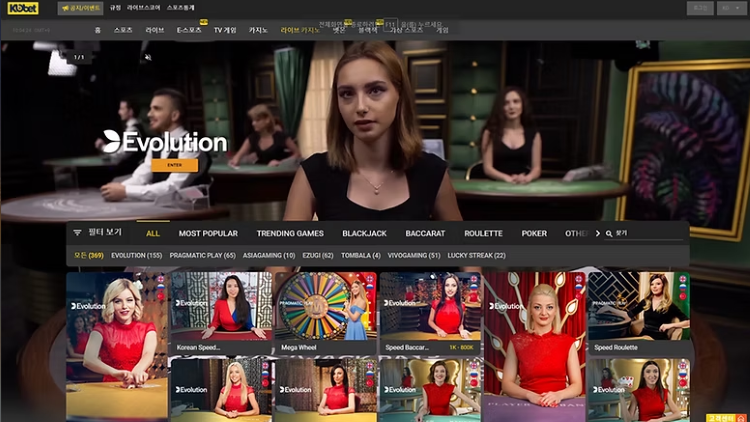
Task: Select the ROULETTE category tab
Action: tap(483, 233)
